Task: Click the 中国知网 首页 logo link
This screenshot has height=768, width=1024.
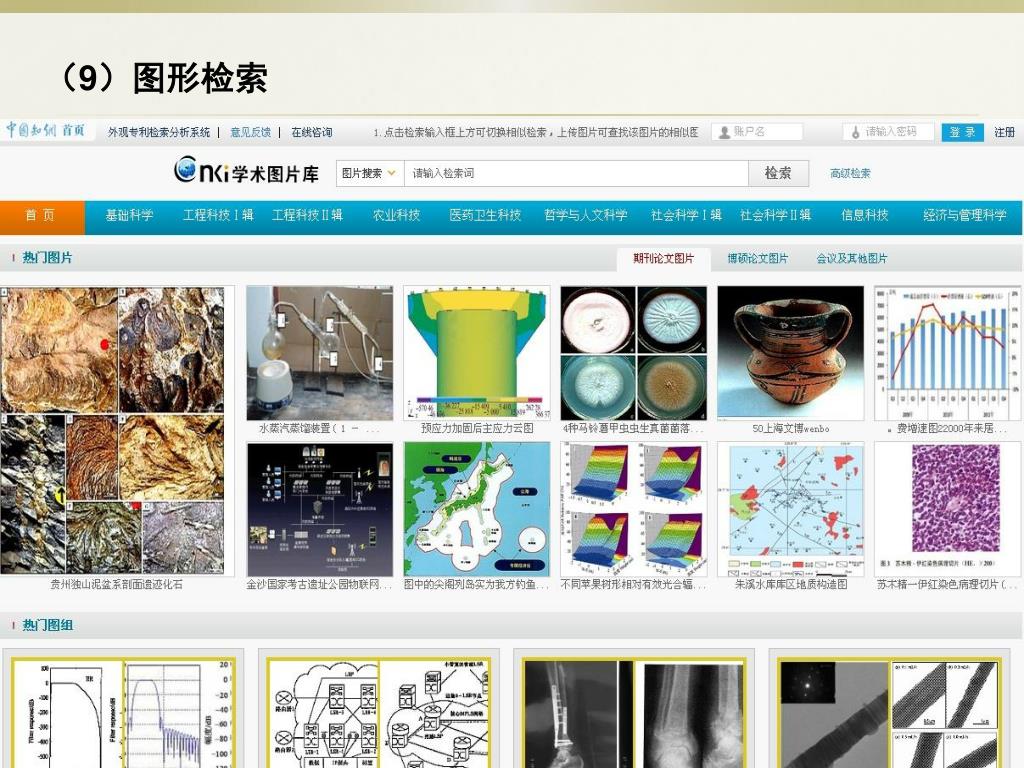Action: [45, 131]
